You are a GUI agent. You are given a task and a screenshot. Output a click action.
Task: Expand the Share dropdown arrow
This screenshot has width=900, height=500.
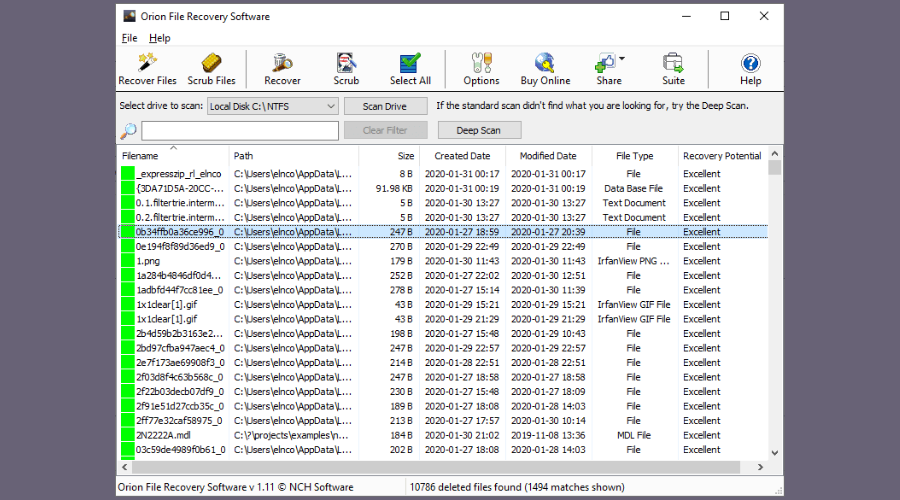click(x=622, y=59)
